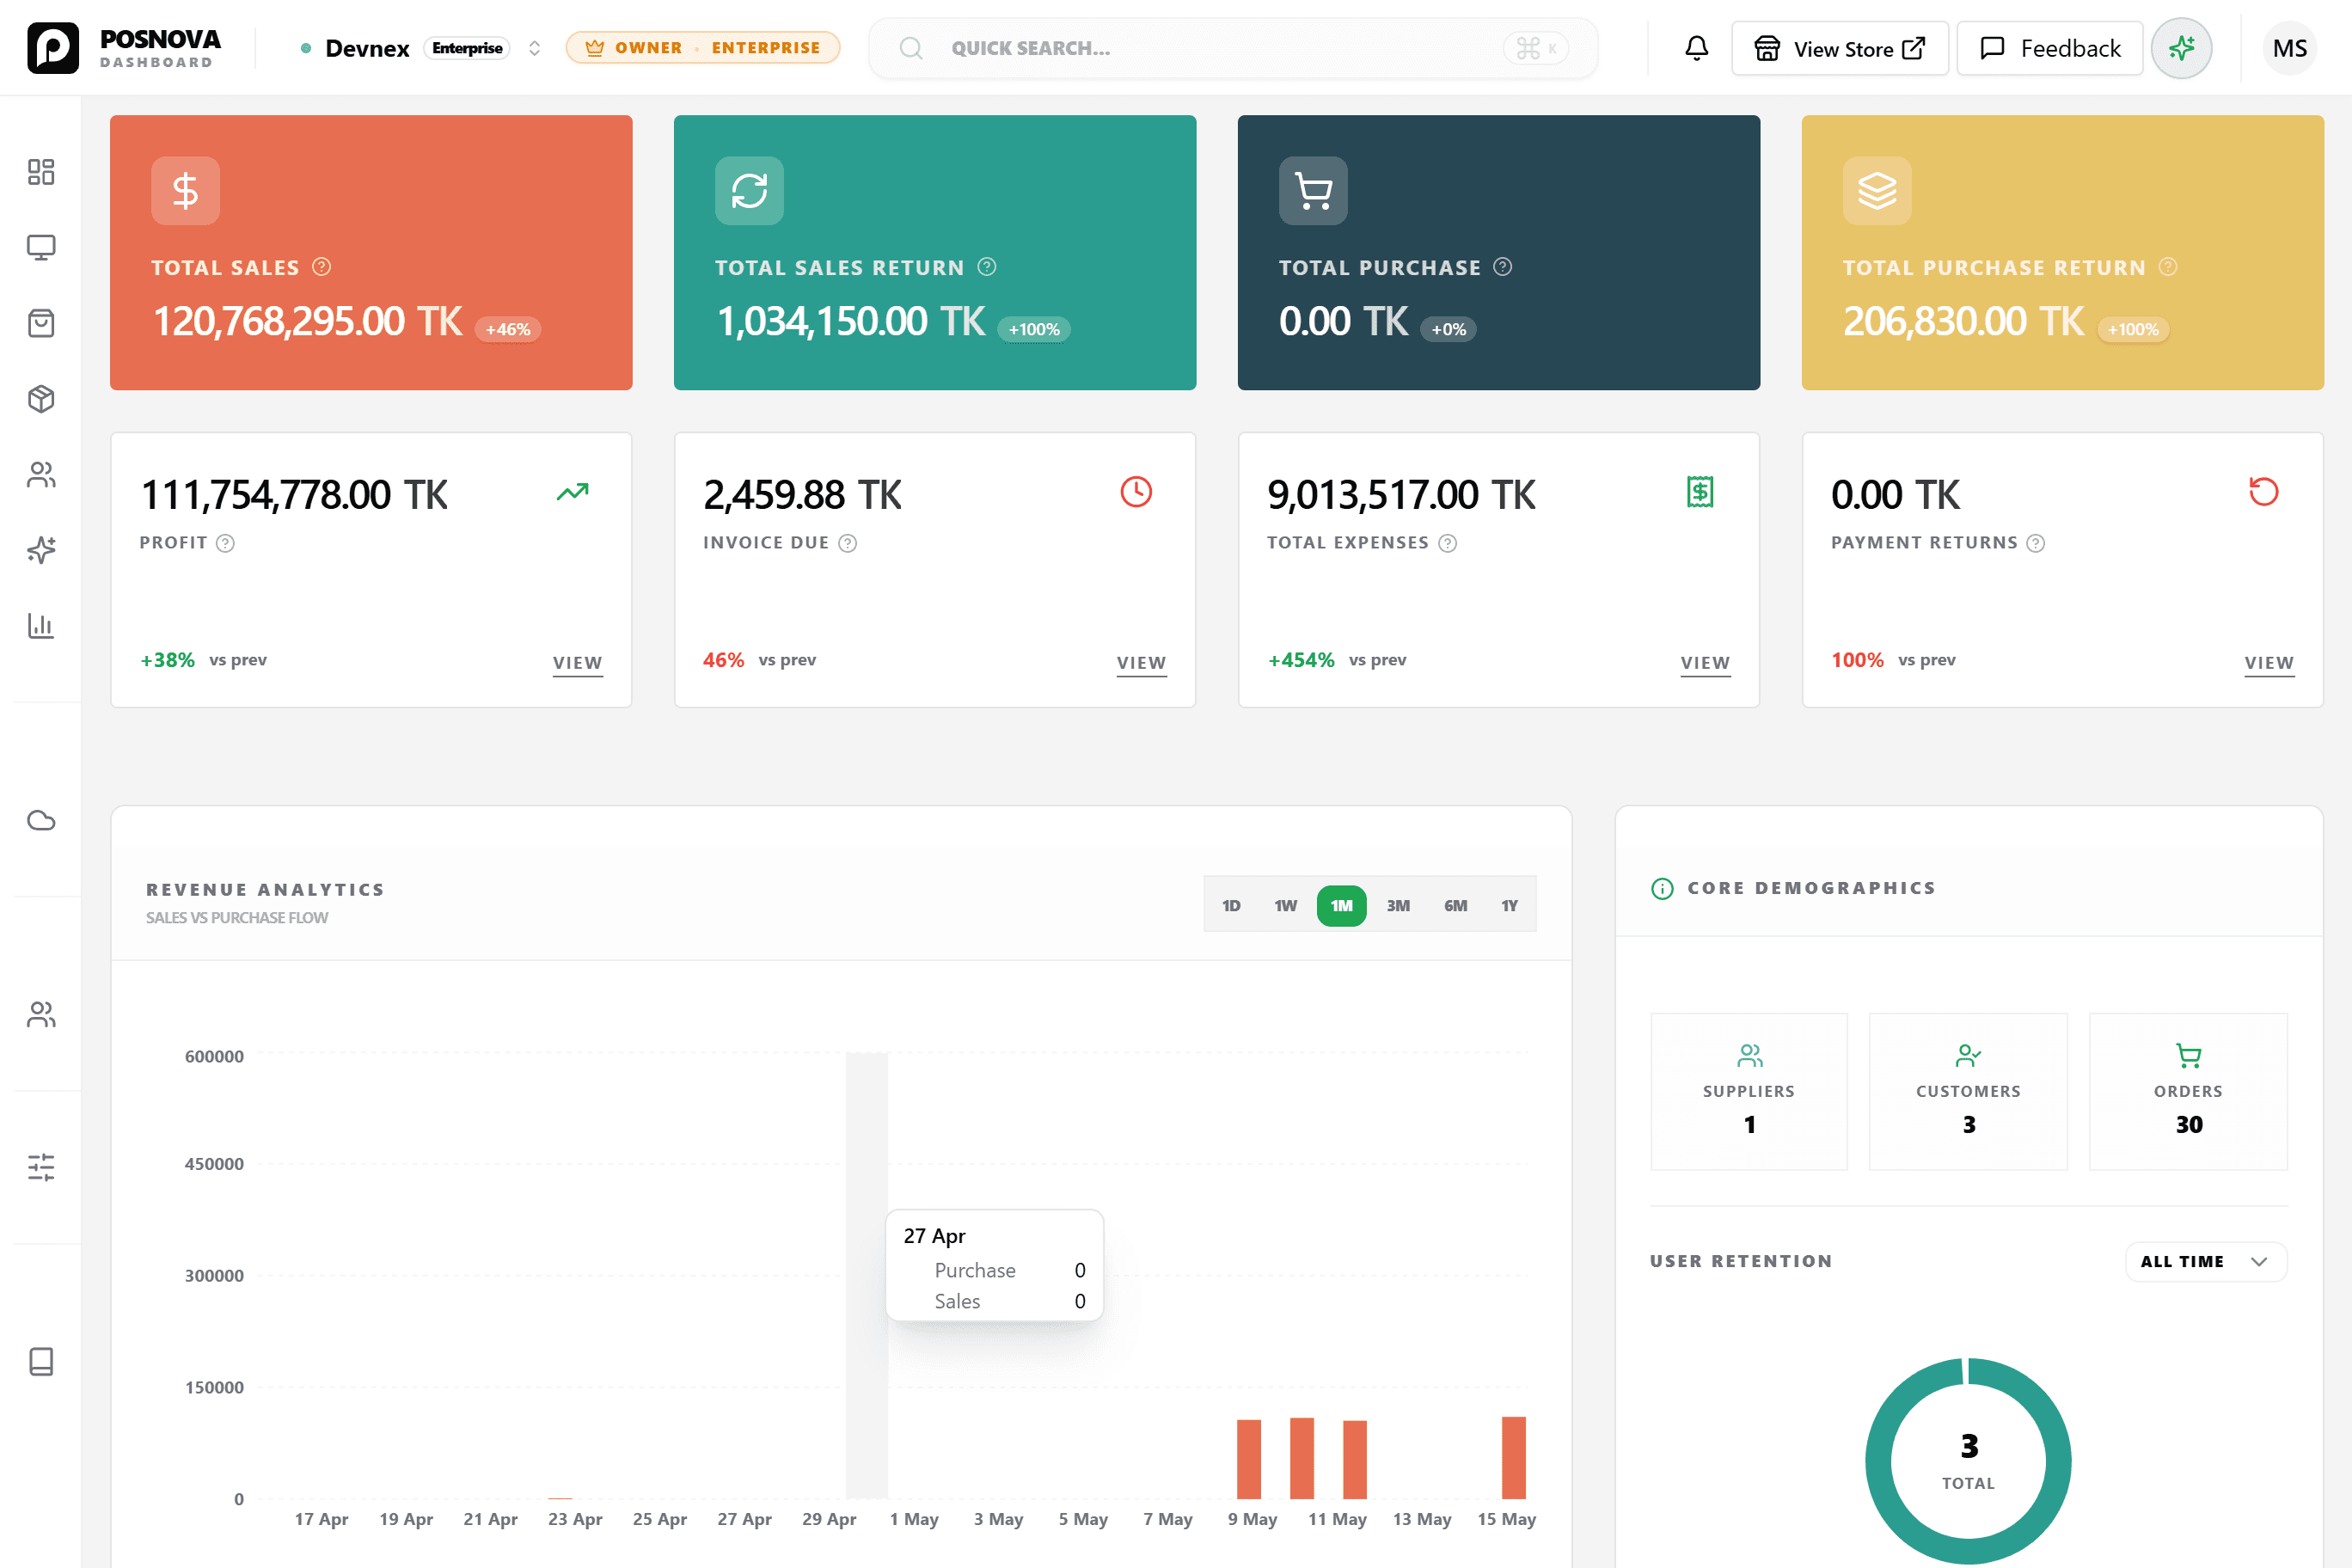This screenshot has width=2352, height=1568.
Task: Click the Owner Enterprise badge
Action: (703, 48)
